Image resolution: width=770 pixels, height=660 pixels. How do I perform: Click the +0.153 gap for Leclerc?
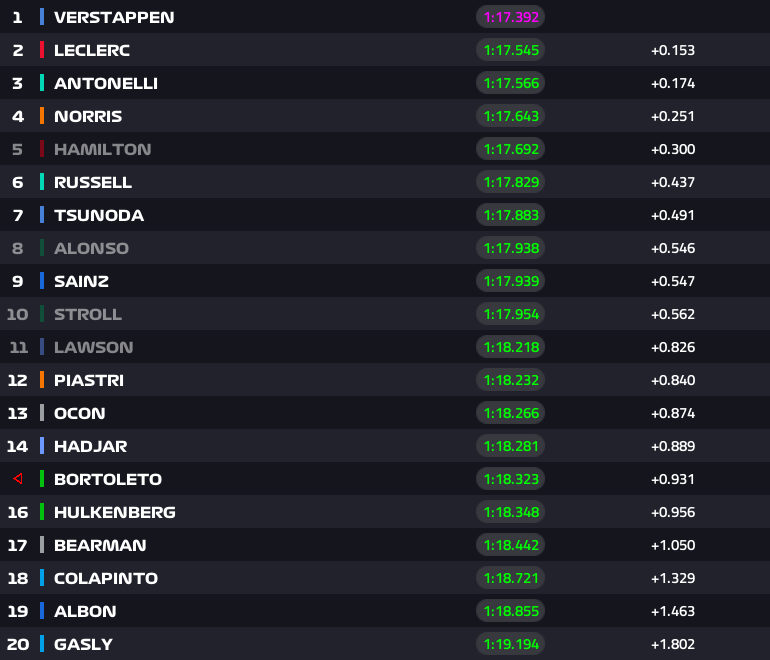(x=672, y=50)
